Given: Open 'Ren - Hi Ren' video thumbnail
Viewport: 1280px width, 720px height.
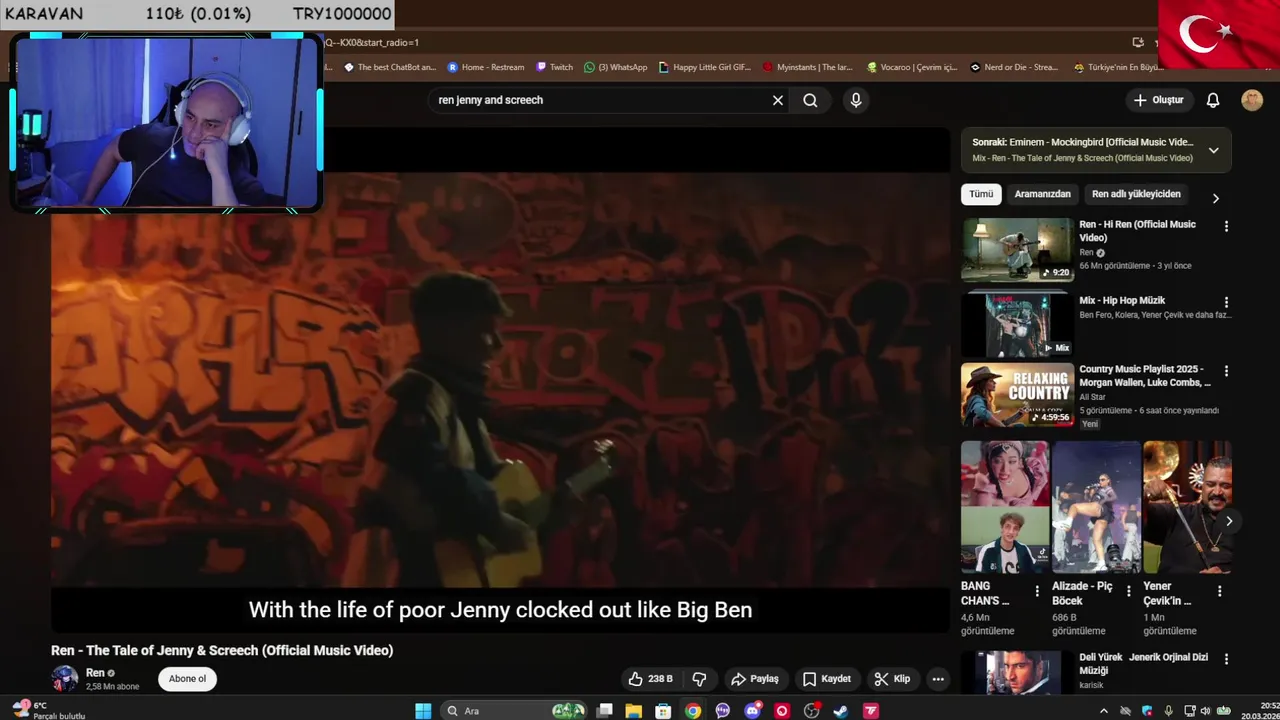Looking at the screenshot, I should pos(1017,250).
